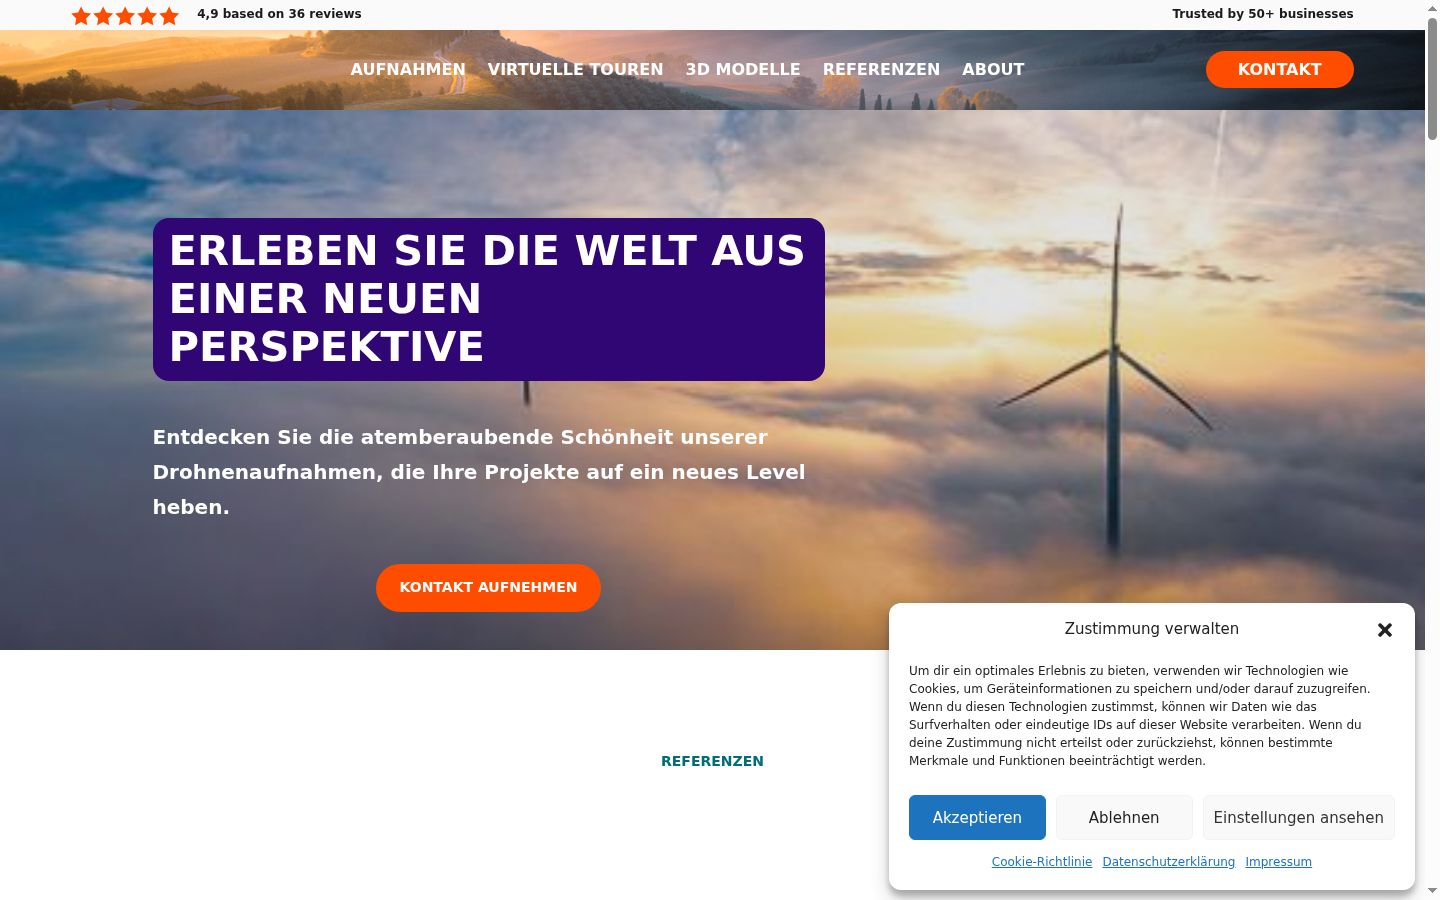1440x900 pixels.
Task: Click the orange KONTAKT header button
Action: tap(1279, 69)
